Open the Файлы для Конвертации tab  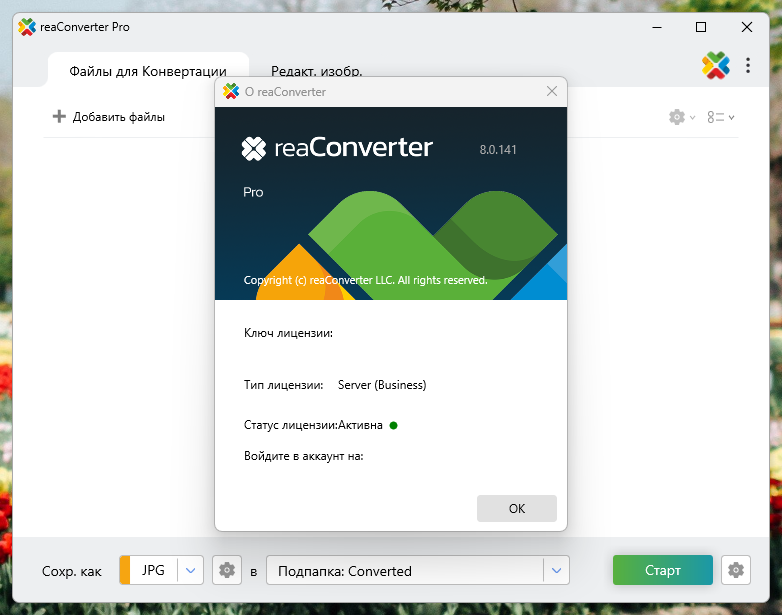pos(148,71)
